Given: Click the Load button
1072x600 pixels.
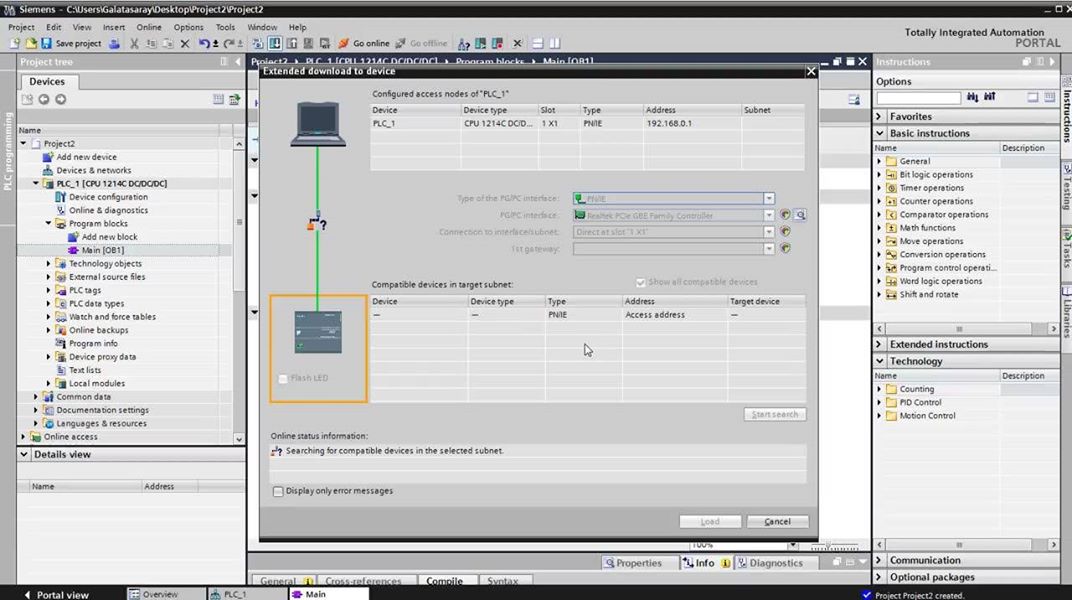Looking at the screenshot, I should pos(710,521).
